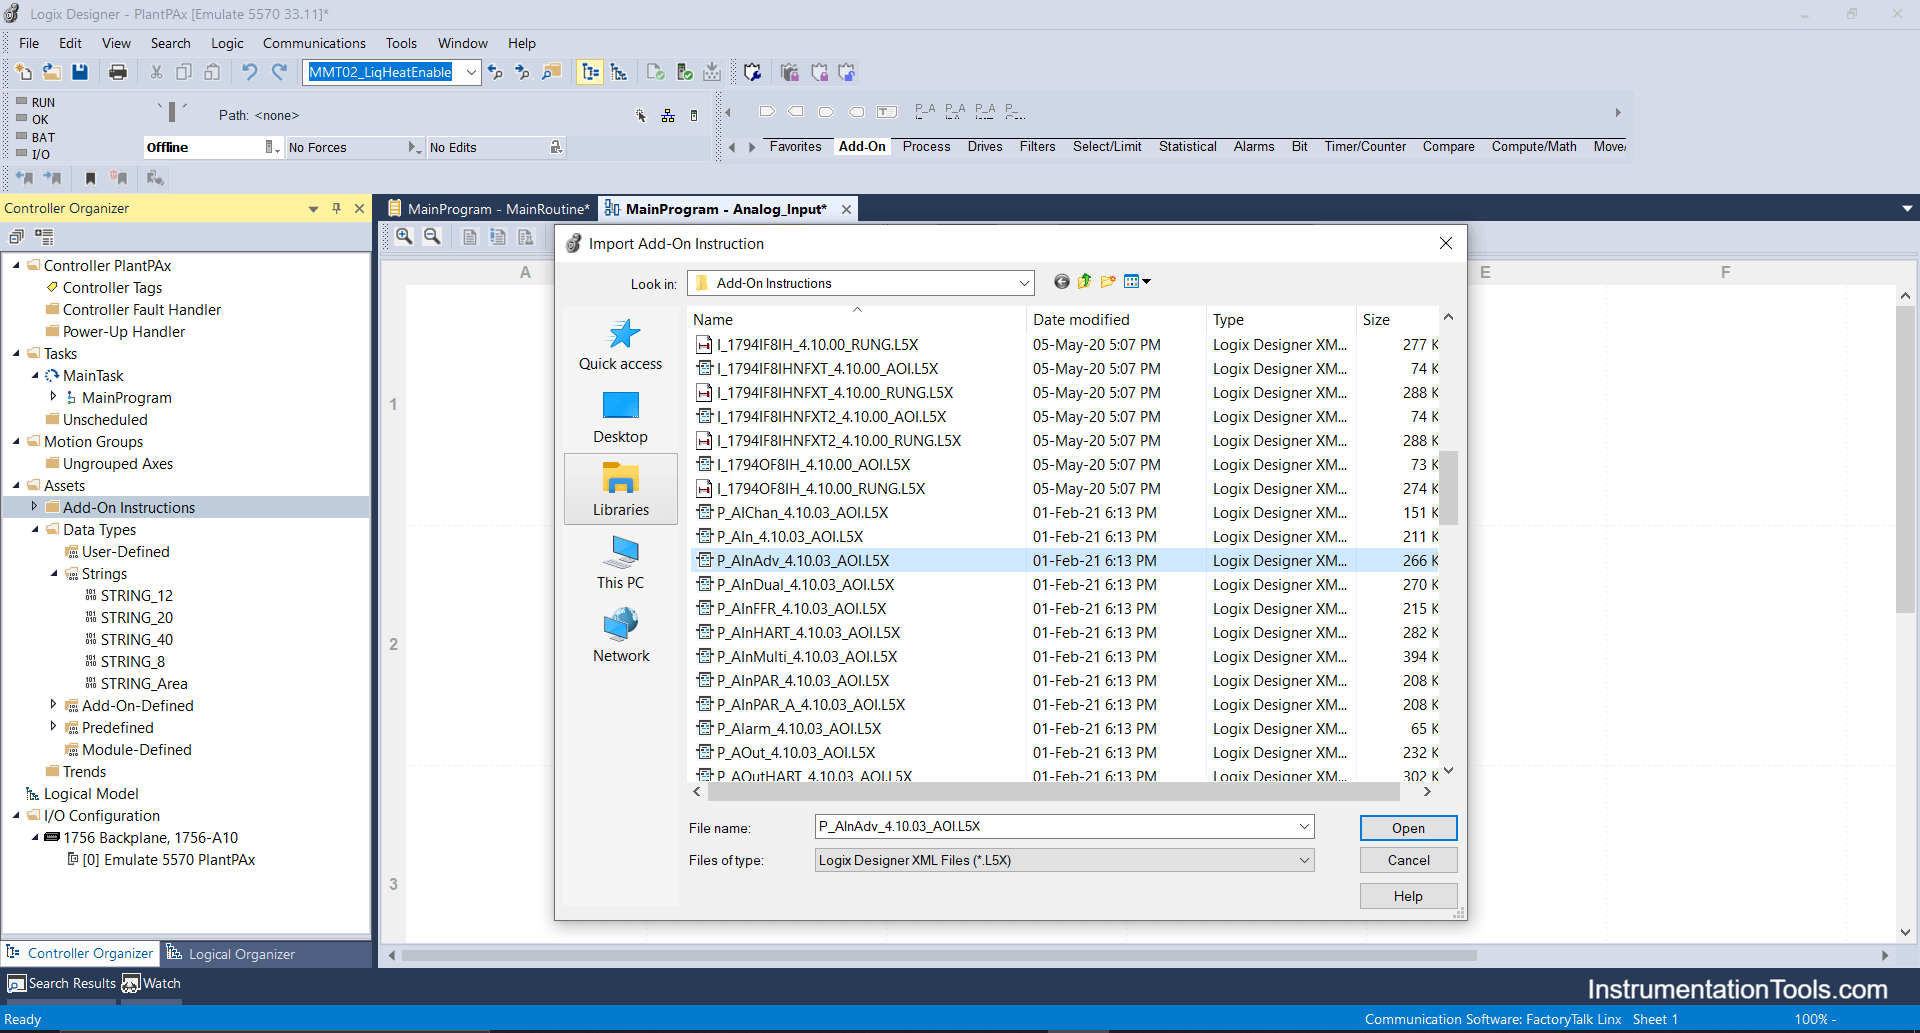Switch to the Logical Organizer tab
The height and width of the screenshot is (1033, 1920).
tap(231, 953)
